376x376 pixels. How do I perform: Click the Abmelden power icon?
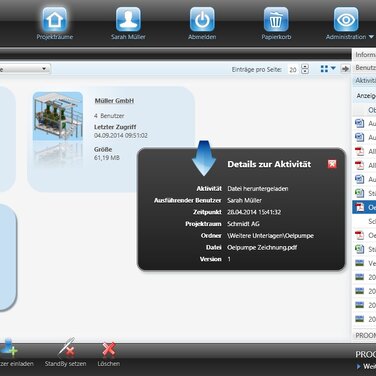pyautogui.click(x=202, y=19)
